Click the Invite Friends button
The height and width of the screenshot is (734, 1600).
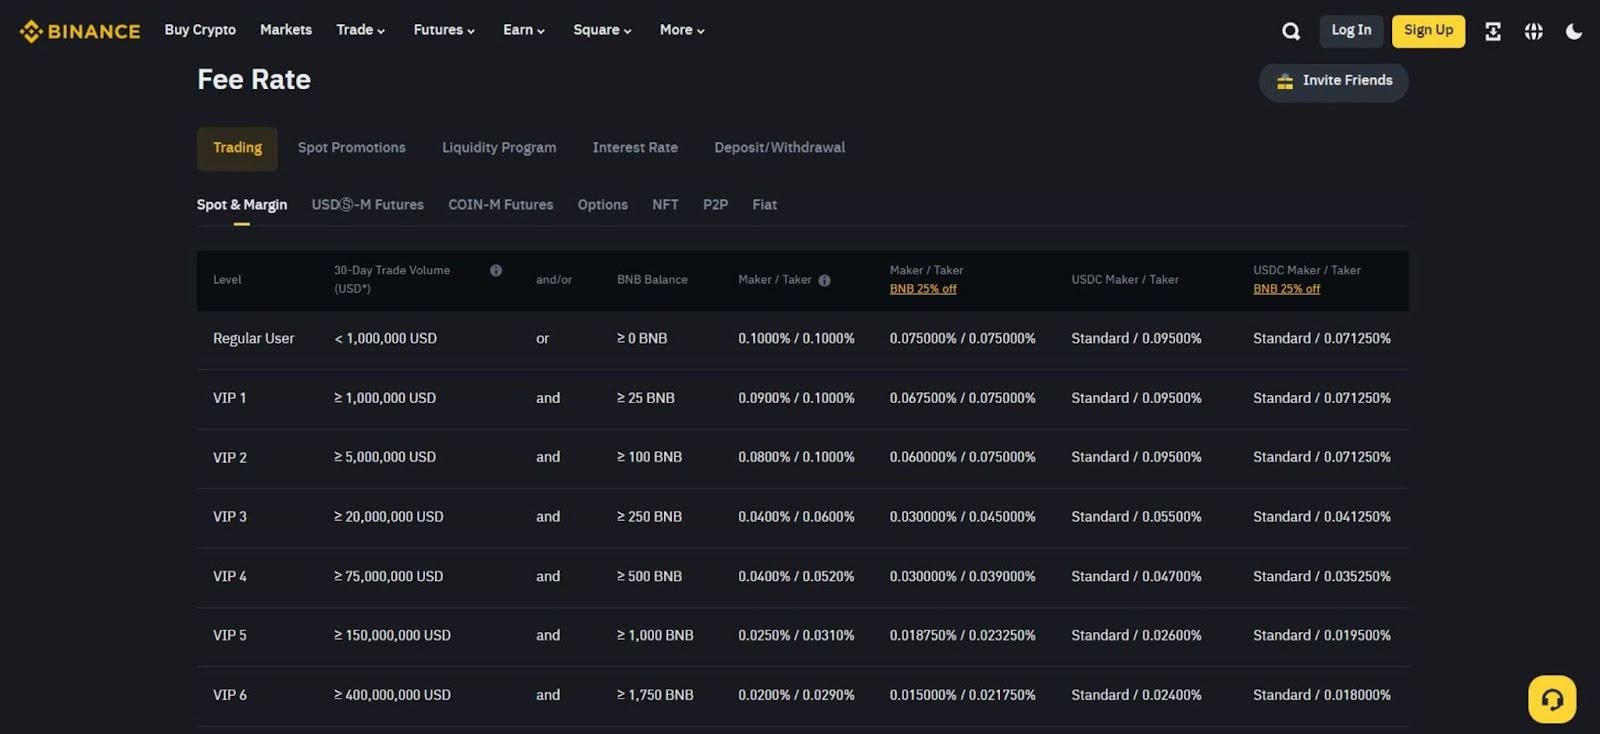coord(1333,81)
